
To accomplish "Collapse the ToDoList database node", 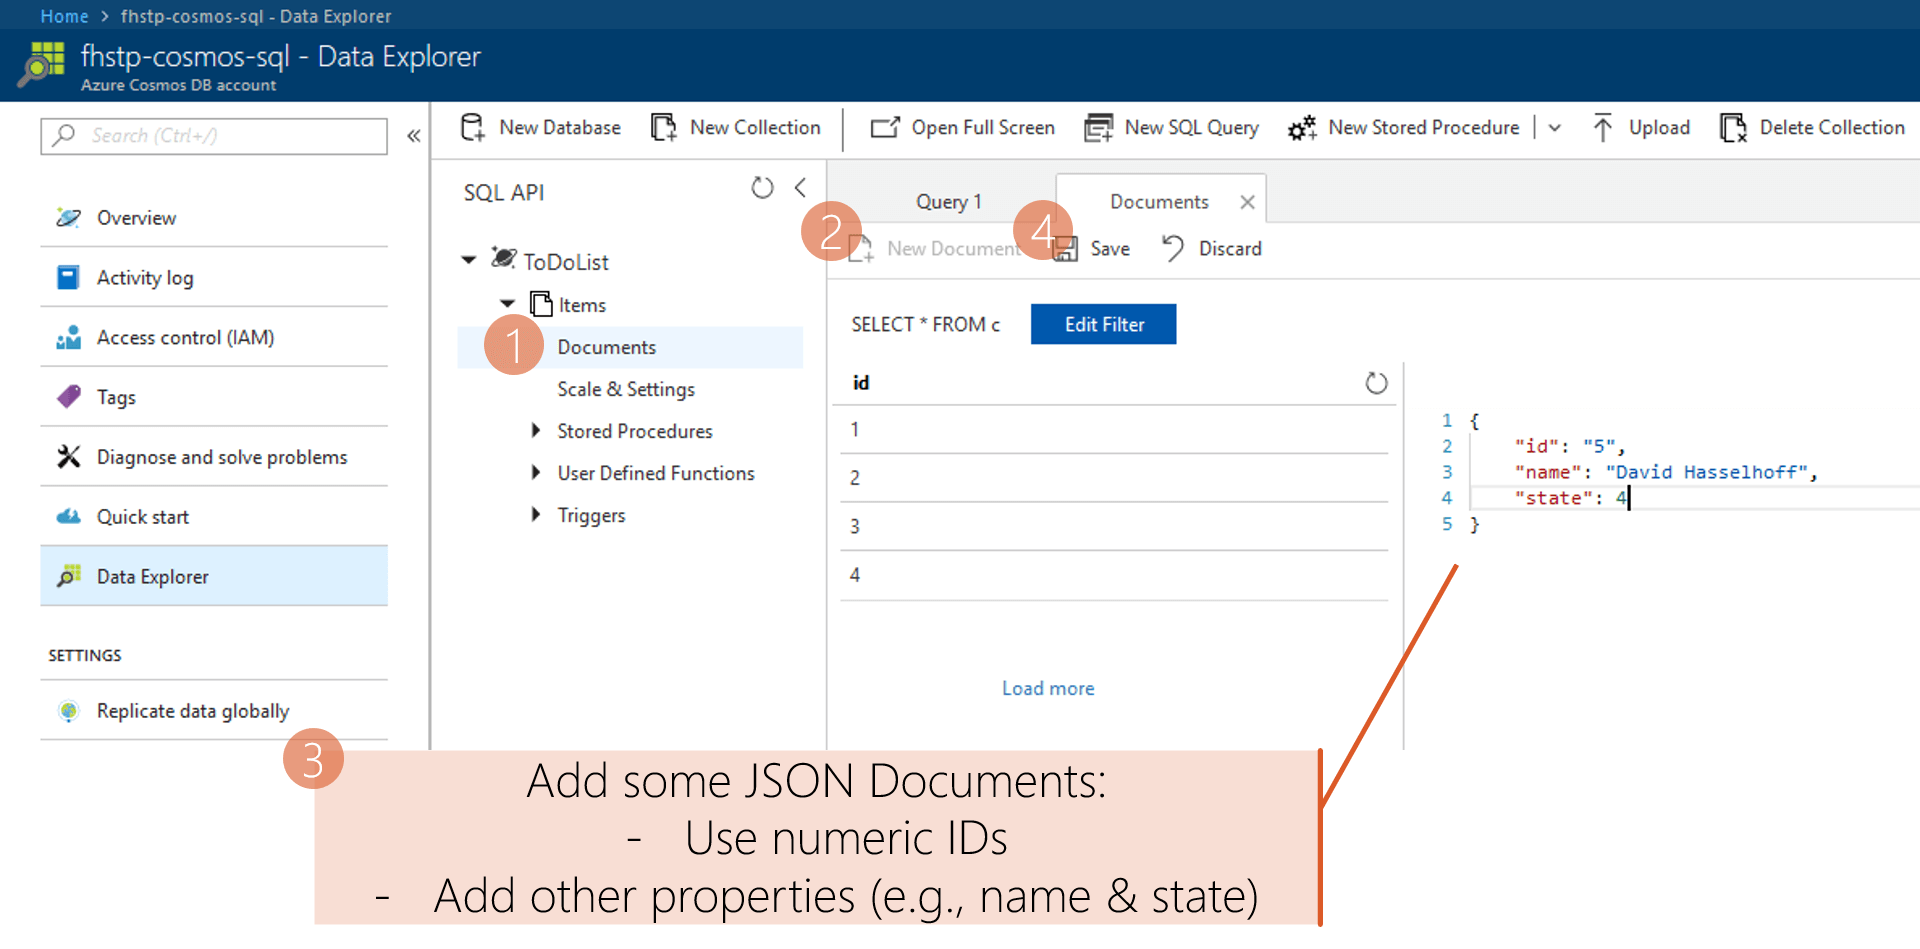I will point(469,260).
